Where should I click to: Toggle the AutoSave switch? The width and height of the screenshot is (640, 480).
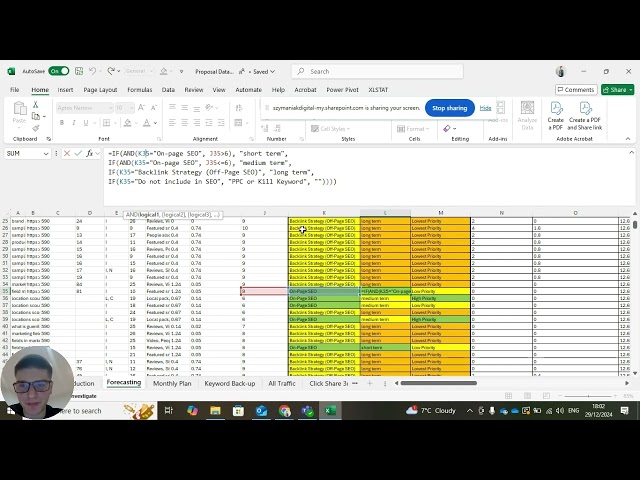coord(58,71)
